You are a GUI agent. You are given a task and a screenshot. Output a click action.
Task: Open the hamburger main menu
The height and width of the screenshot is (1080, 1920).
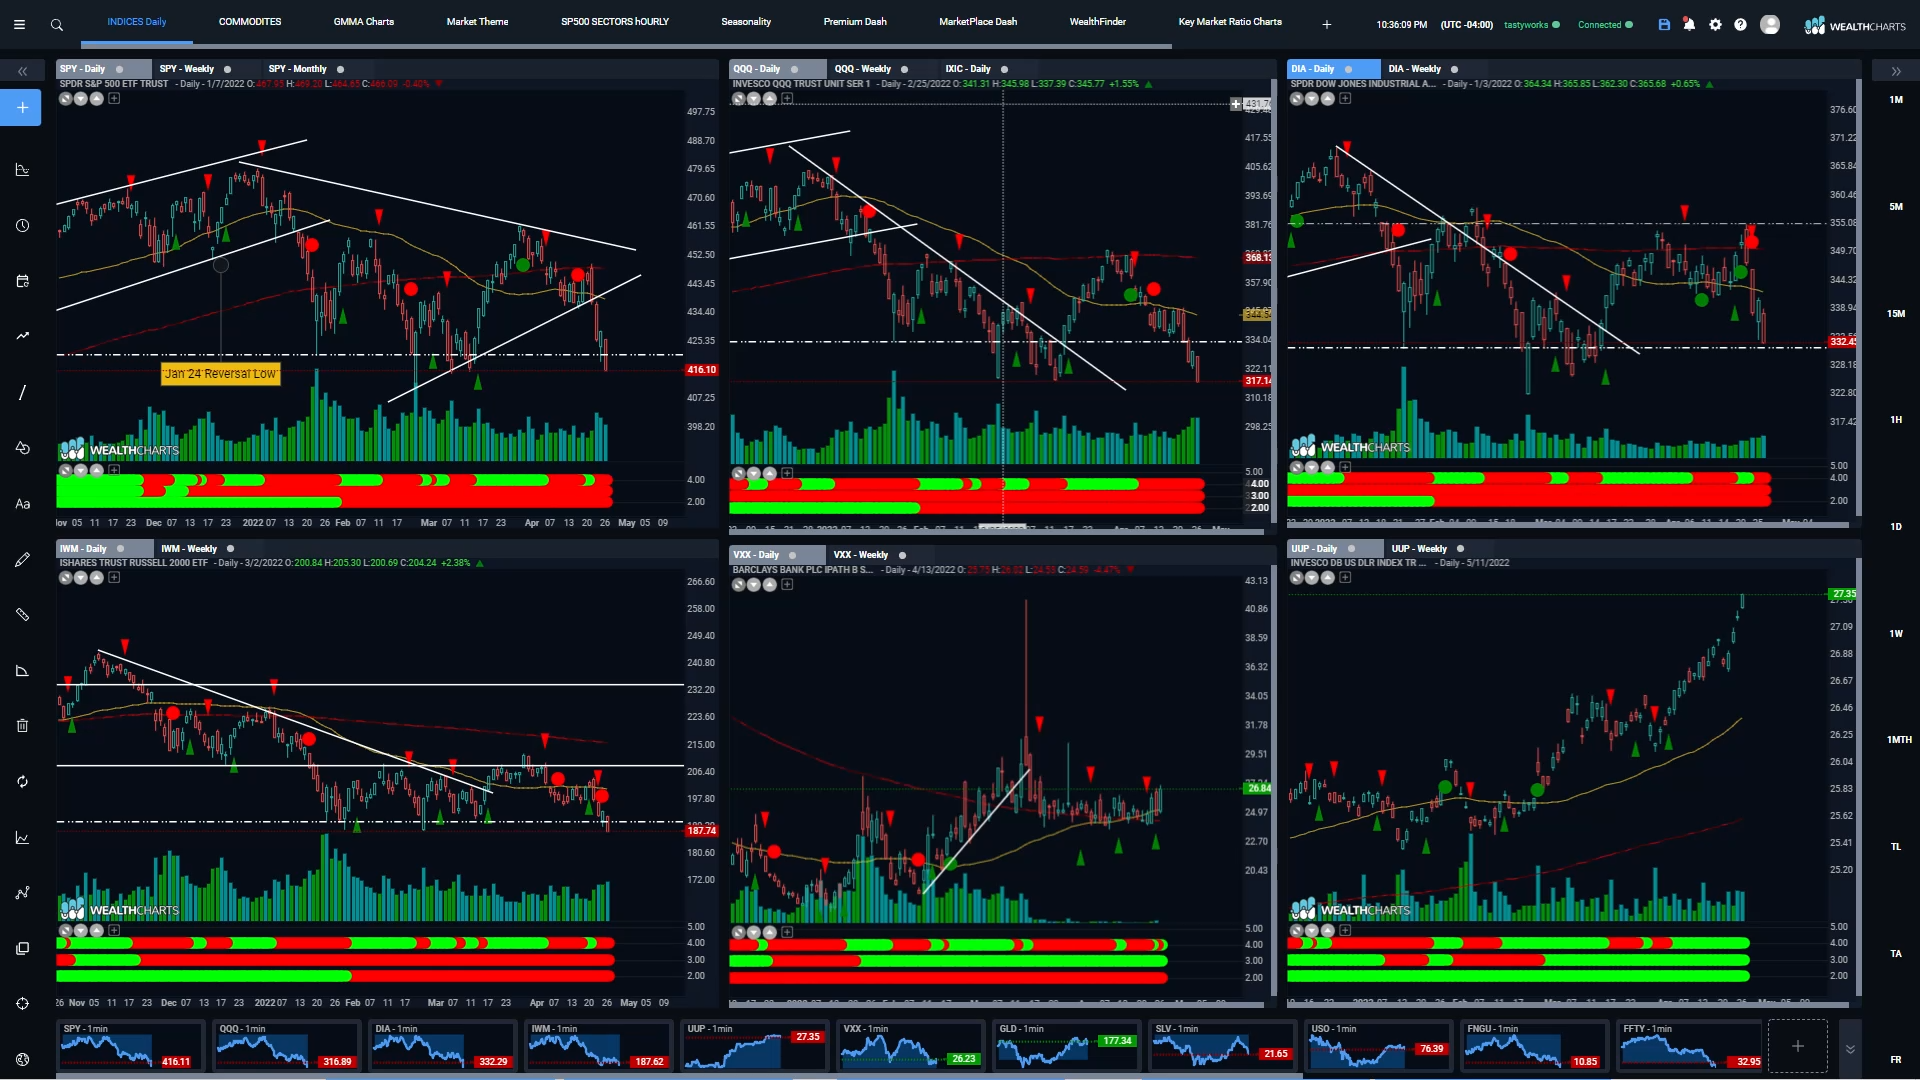[x=19, y=25]
